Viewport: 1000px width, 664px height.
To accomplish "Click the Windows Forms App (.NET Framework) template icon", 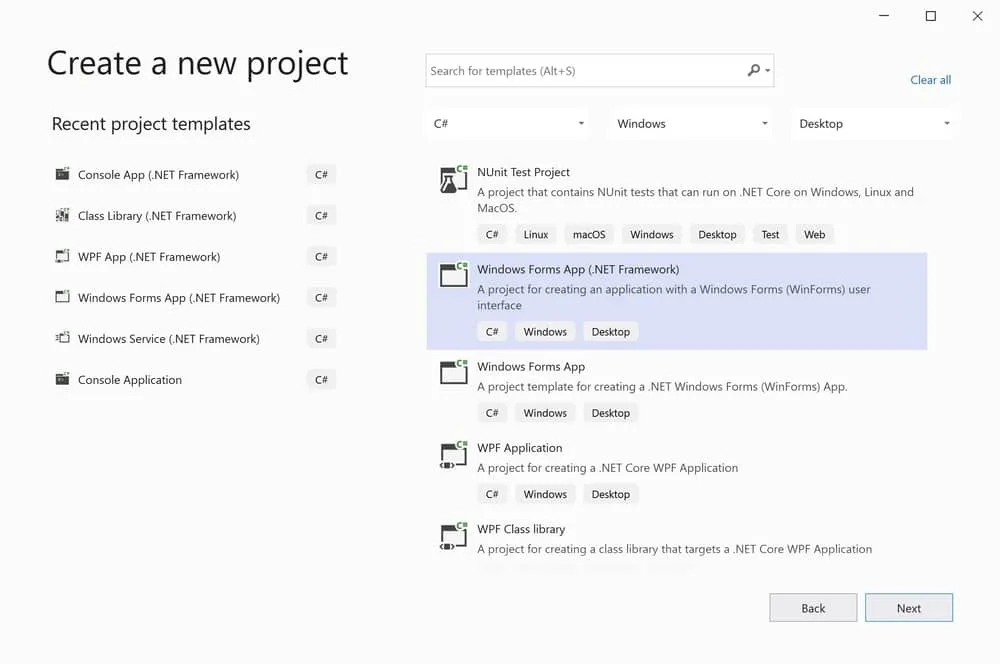I will pos(454,276).
